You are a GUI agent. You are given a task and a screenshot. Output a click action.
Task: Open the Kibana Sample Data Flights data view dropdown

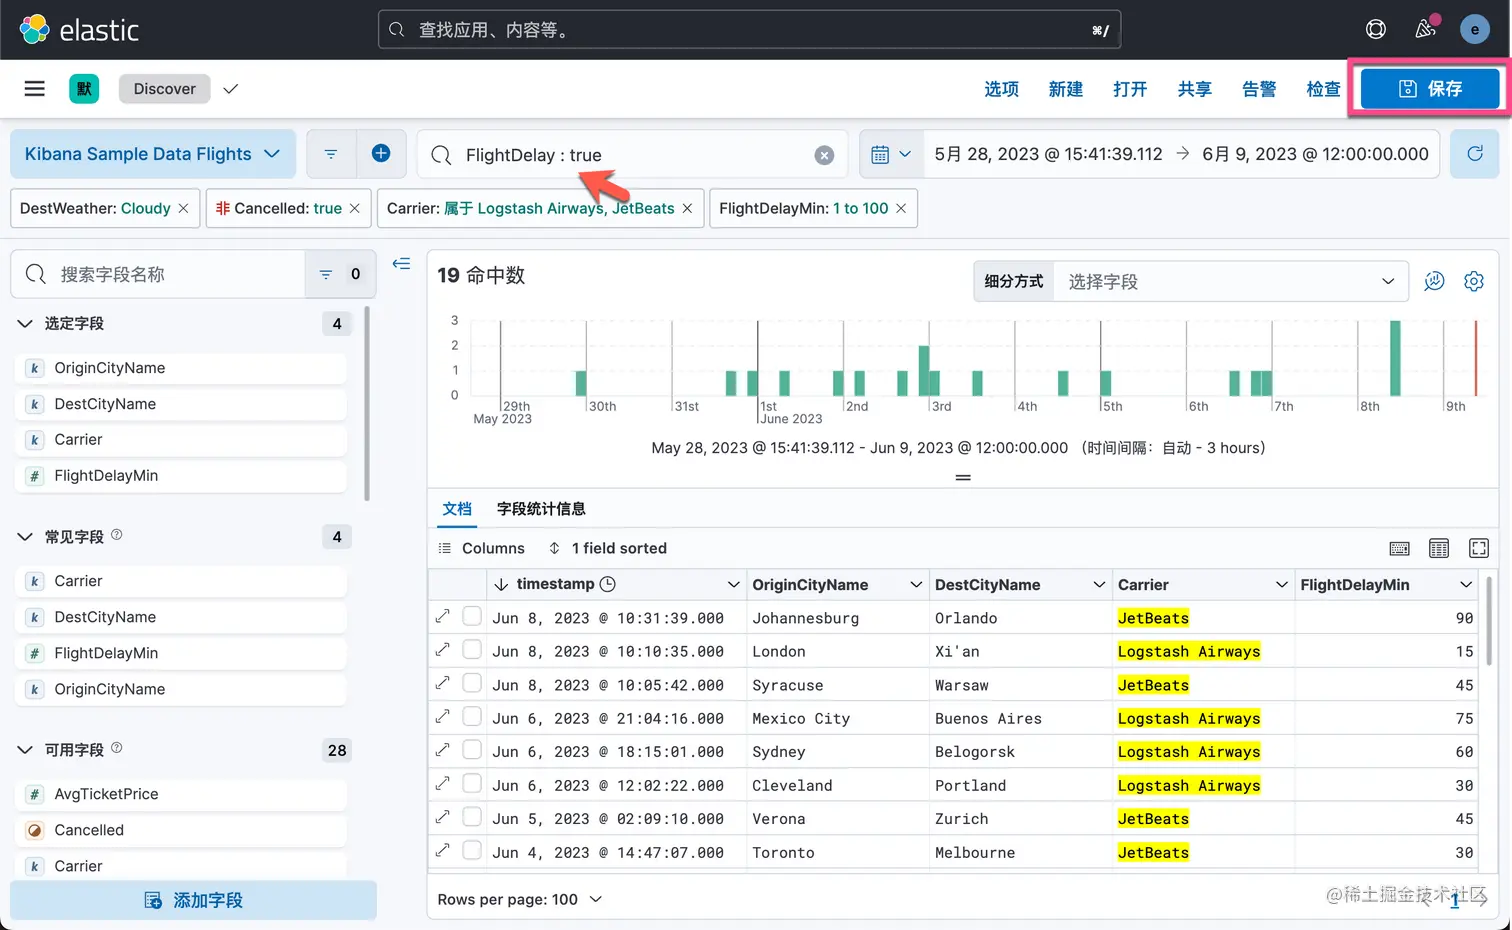153,154
